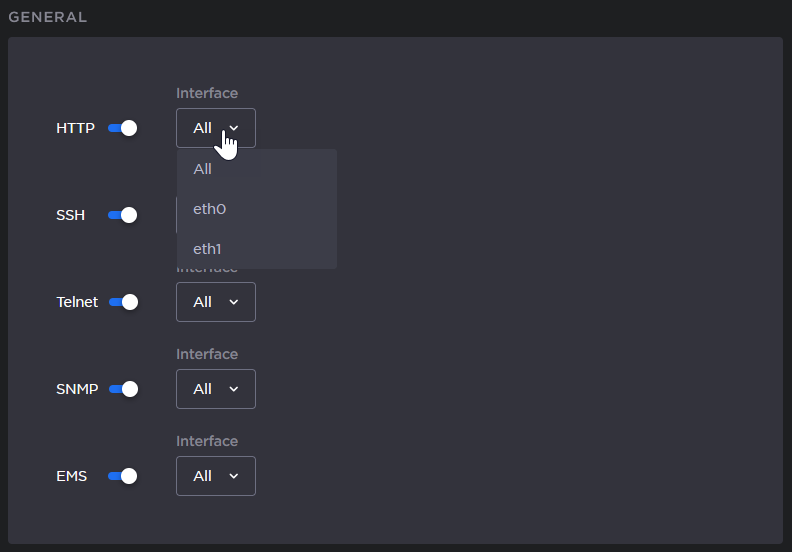Open the EMS Interface dropdown
The width and height of the screenshot is (792, 552).
click(215, 476)
